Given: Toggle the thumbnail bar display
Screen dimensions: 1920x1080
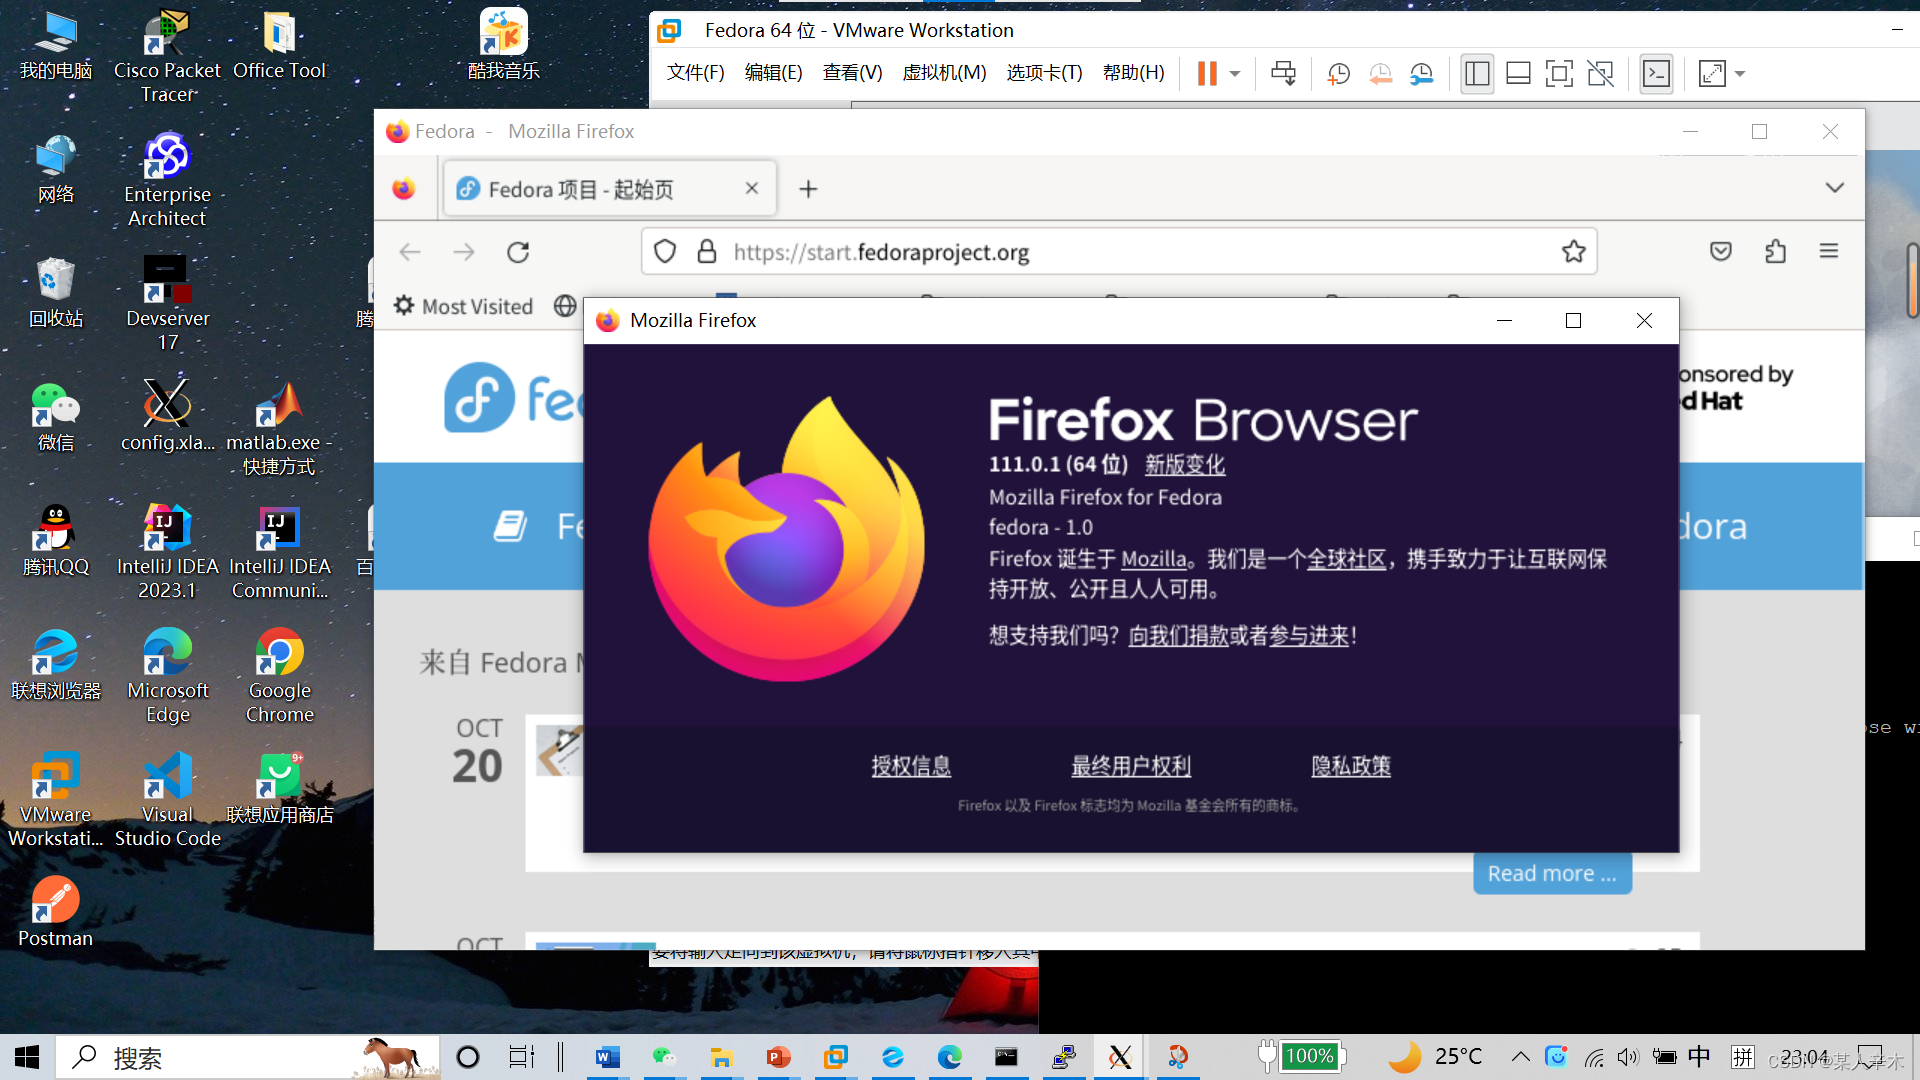Looking at the screenshot, I should click(x=1518, y=73).
